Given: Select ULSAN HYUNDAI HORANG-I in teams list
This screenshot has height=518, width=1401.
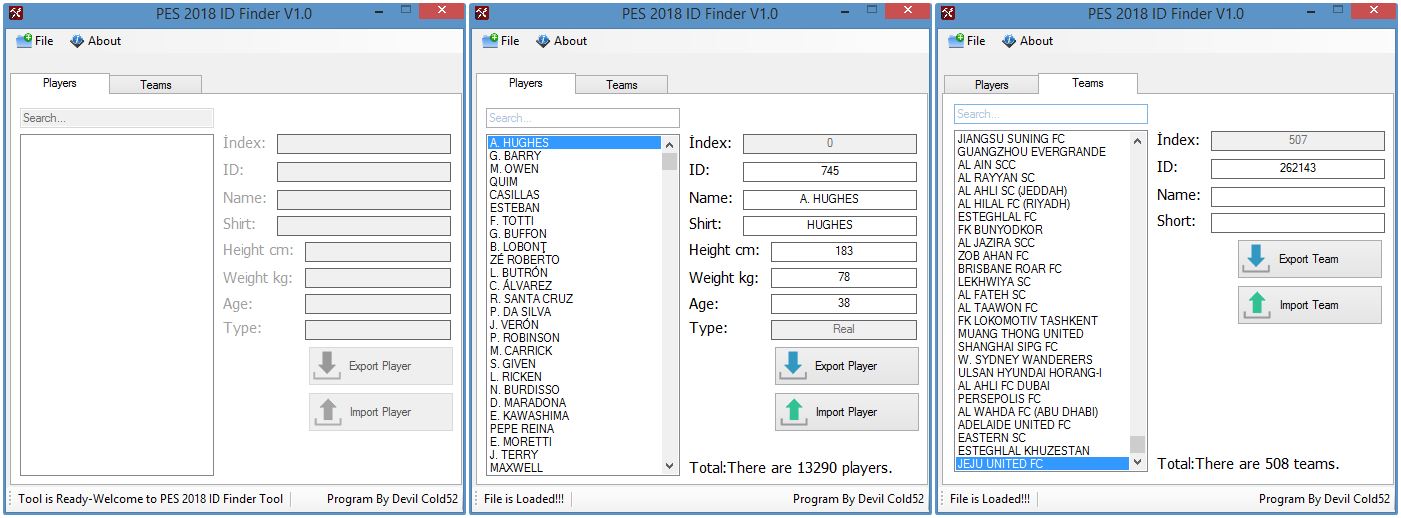Looking at the screenshot, I should tap(1042, 373).
